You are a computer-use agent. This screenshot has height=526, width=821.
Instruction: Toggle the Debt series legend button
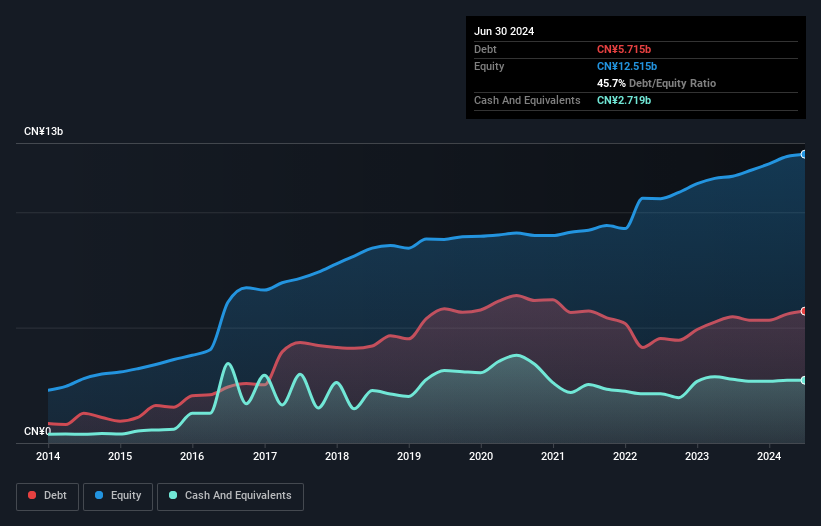(48, 496)
